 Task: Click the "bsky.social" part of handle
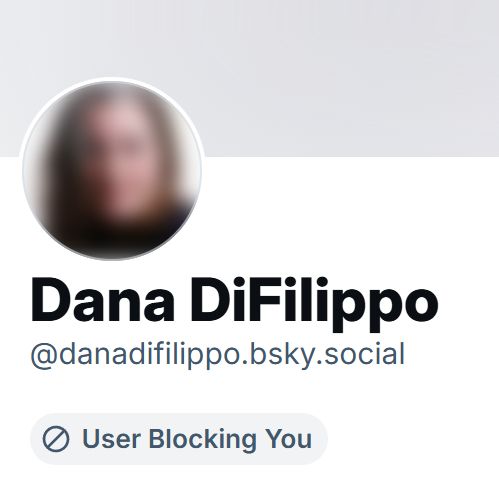(327, 355)
